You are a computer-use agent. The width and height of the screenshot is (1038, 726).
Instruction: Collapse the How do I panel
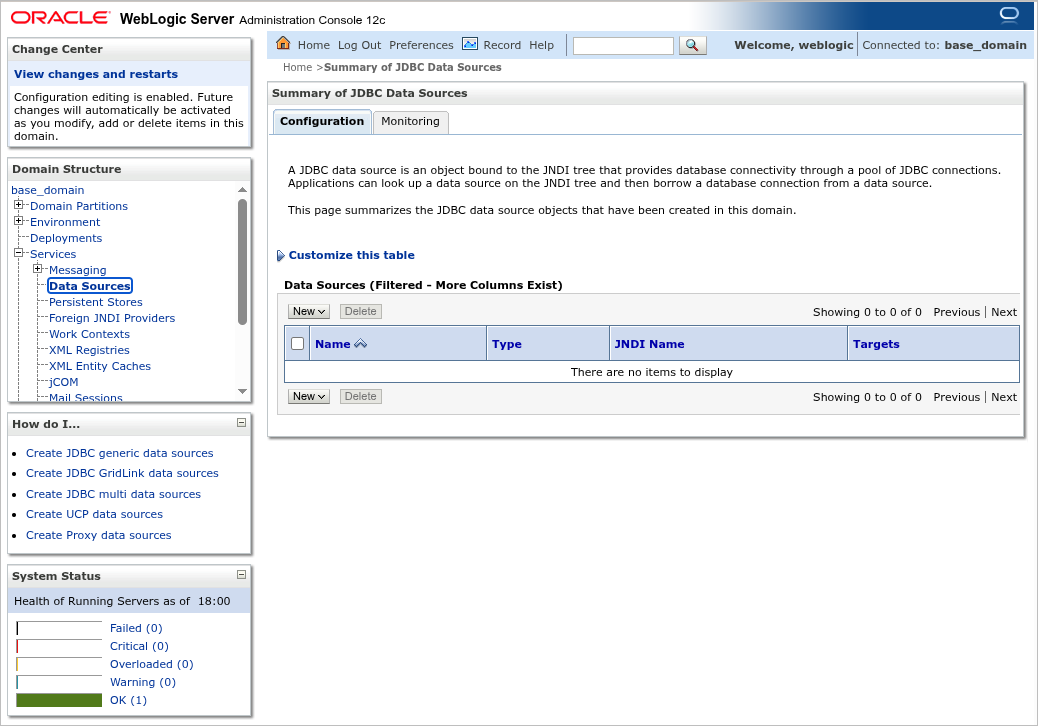pos(241,423)
